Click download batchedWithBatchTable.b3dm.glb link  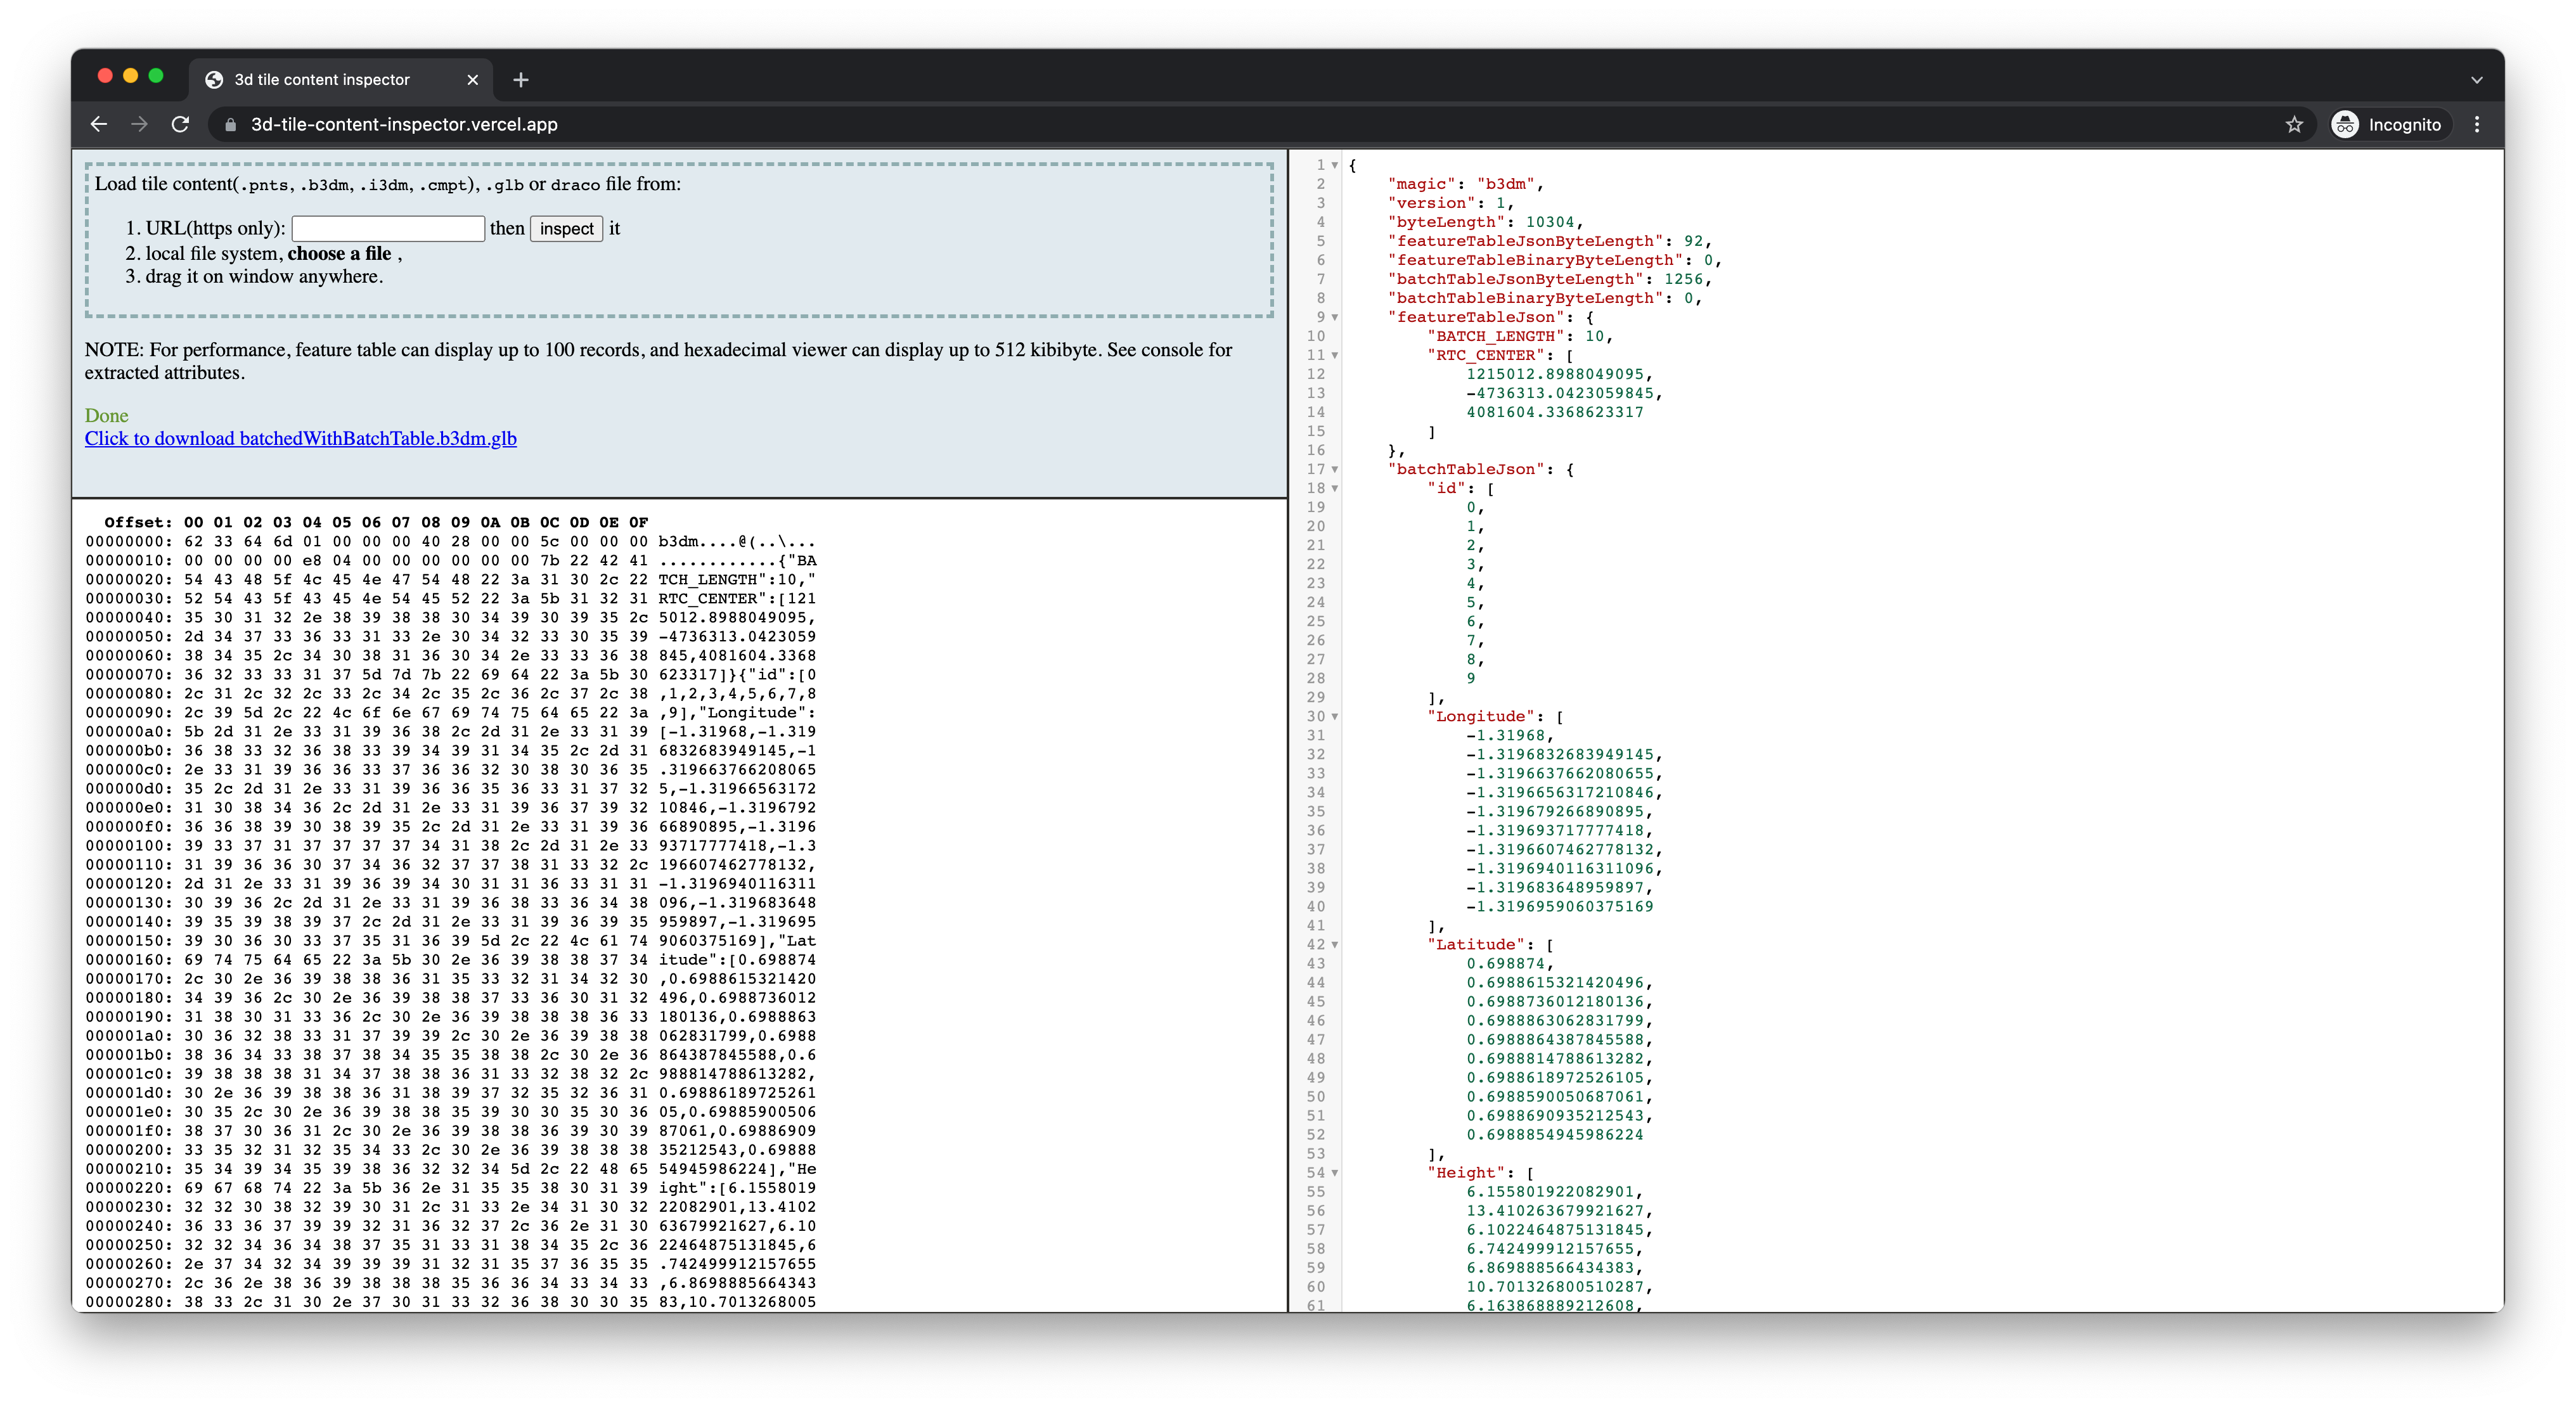300,438
